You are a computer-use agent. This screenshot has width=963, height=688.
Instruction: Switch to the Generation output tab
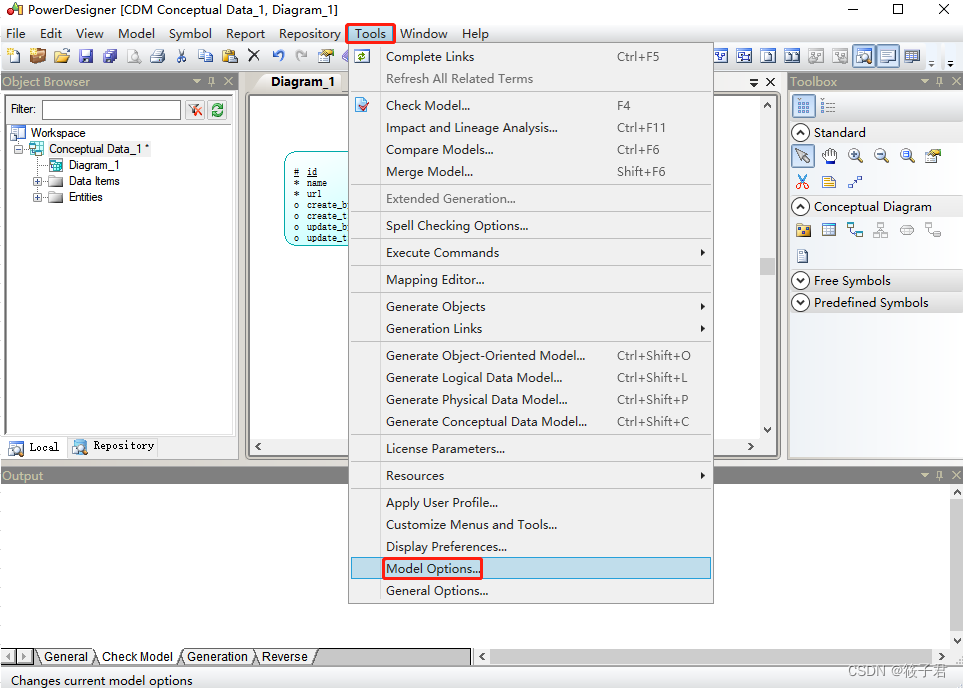pos(217,657)
